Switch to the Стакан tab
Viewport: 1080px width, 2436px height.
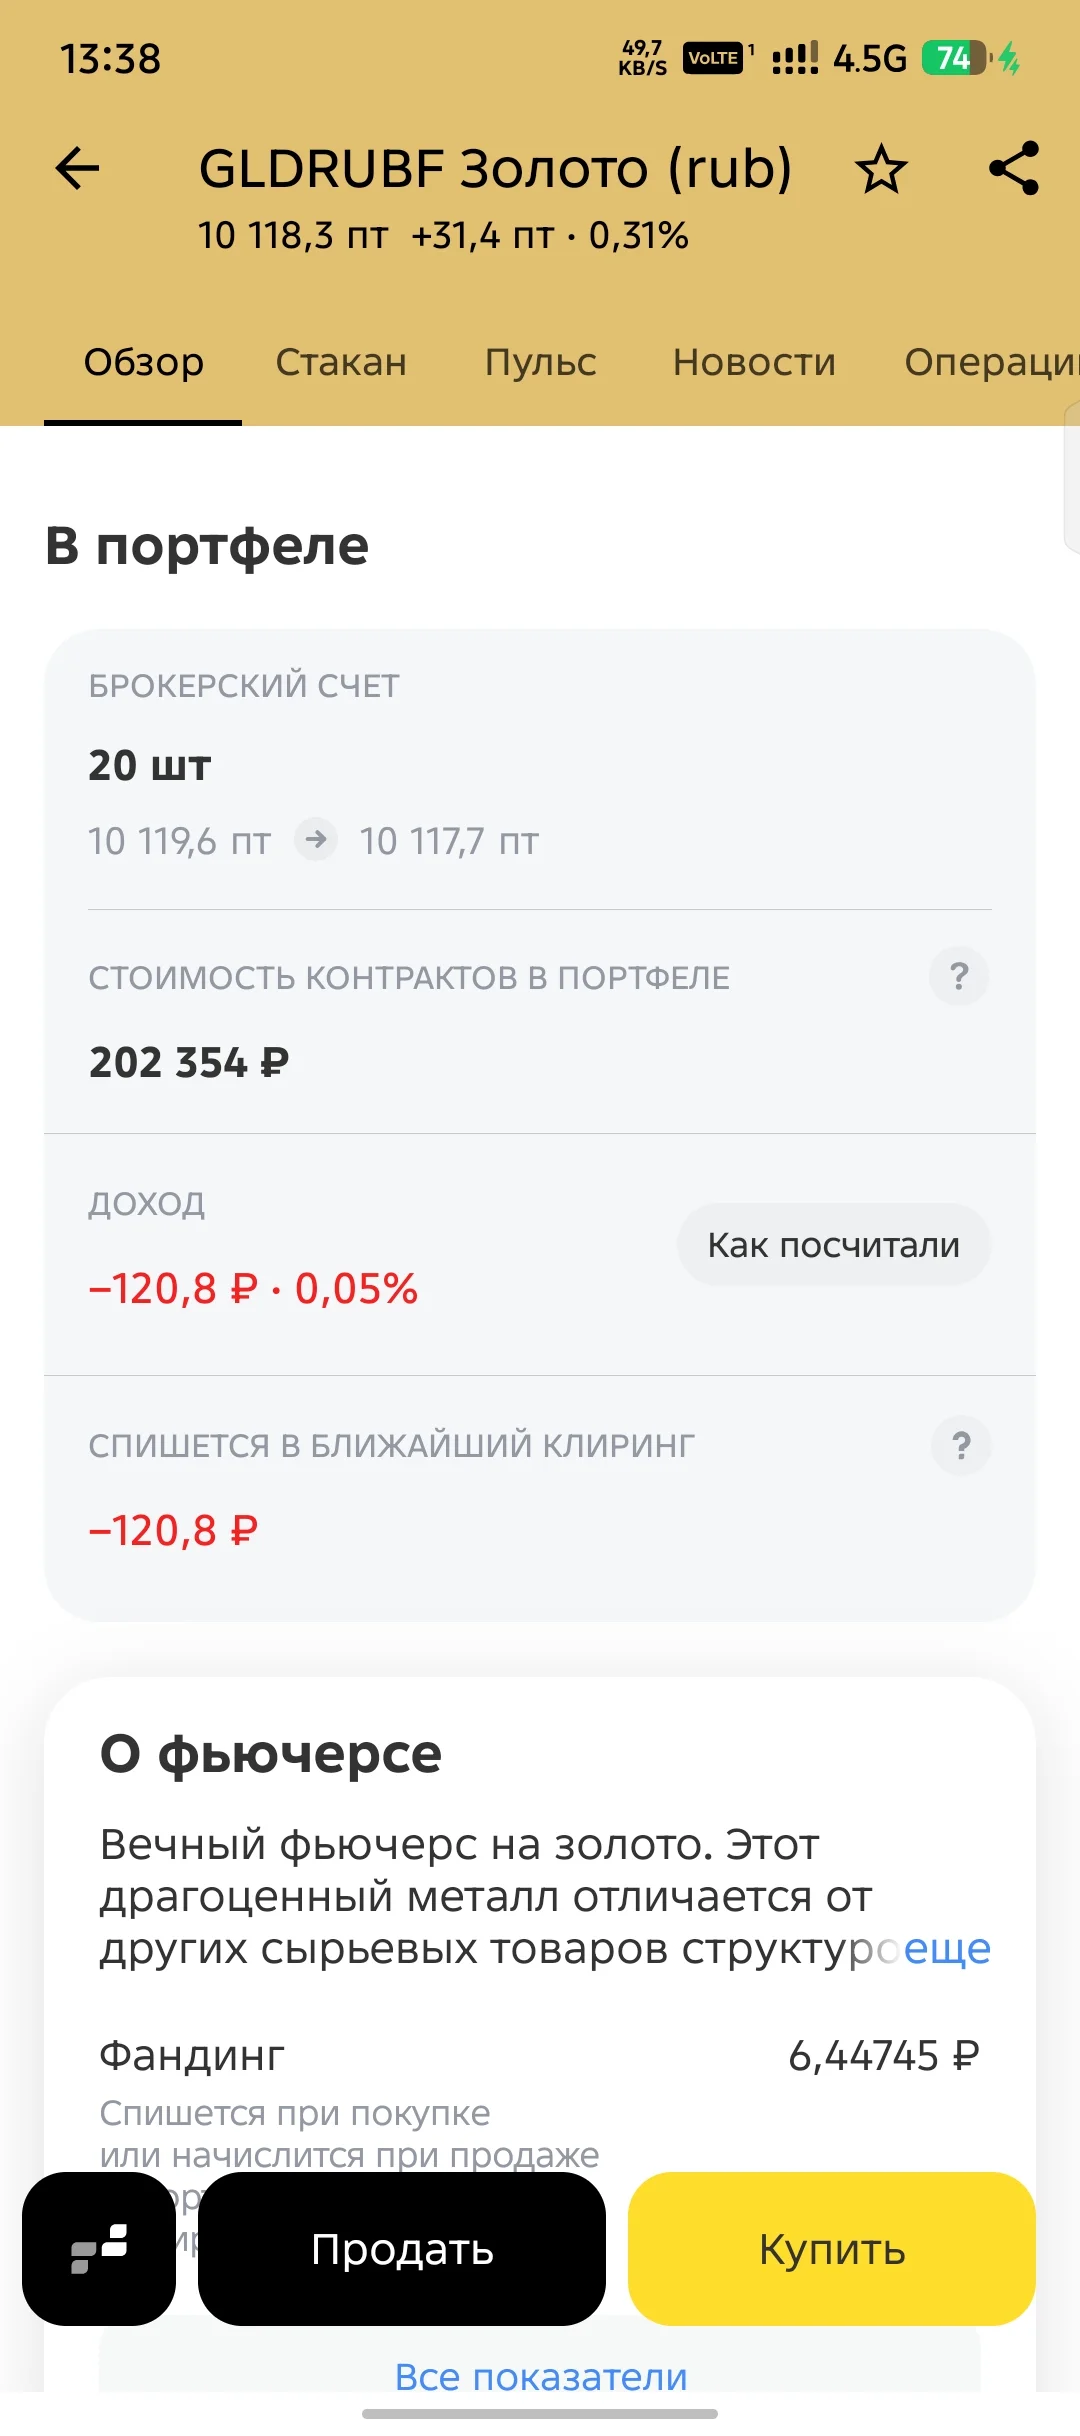click(341, 362)
